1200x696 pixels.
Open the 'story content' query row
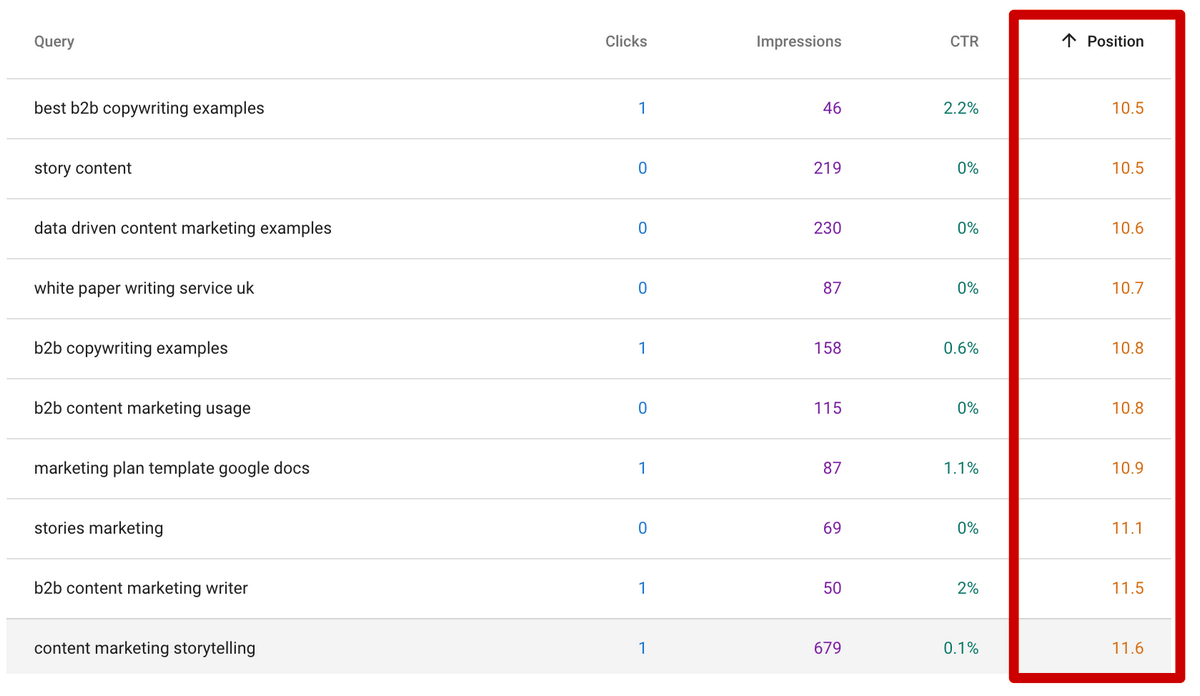tap(83, 168)
